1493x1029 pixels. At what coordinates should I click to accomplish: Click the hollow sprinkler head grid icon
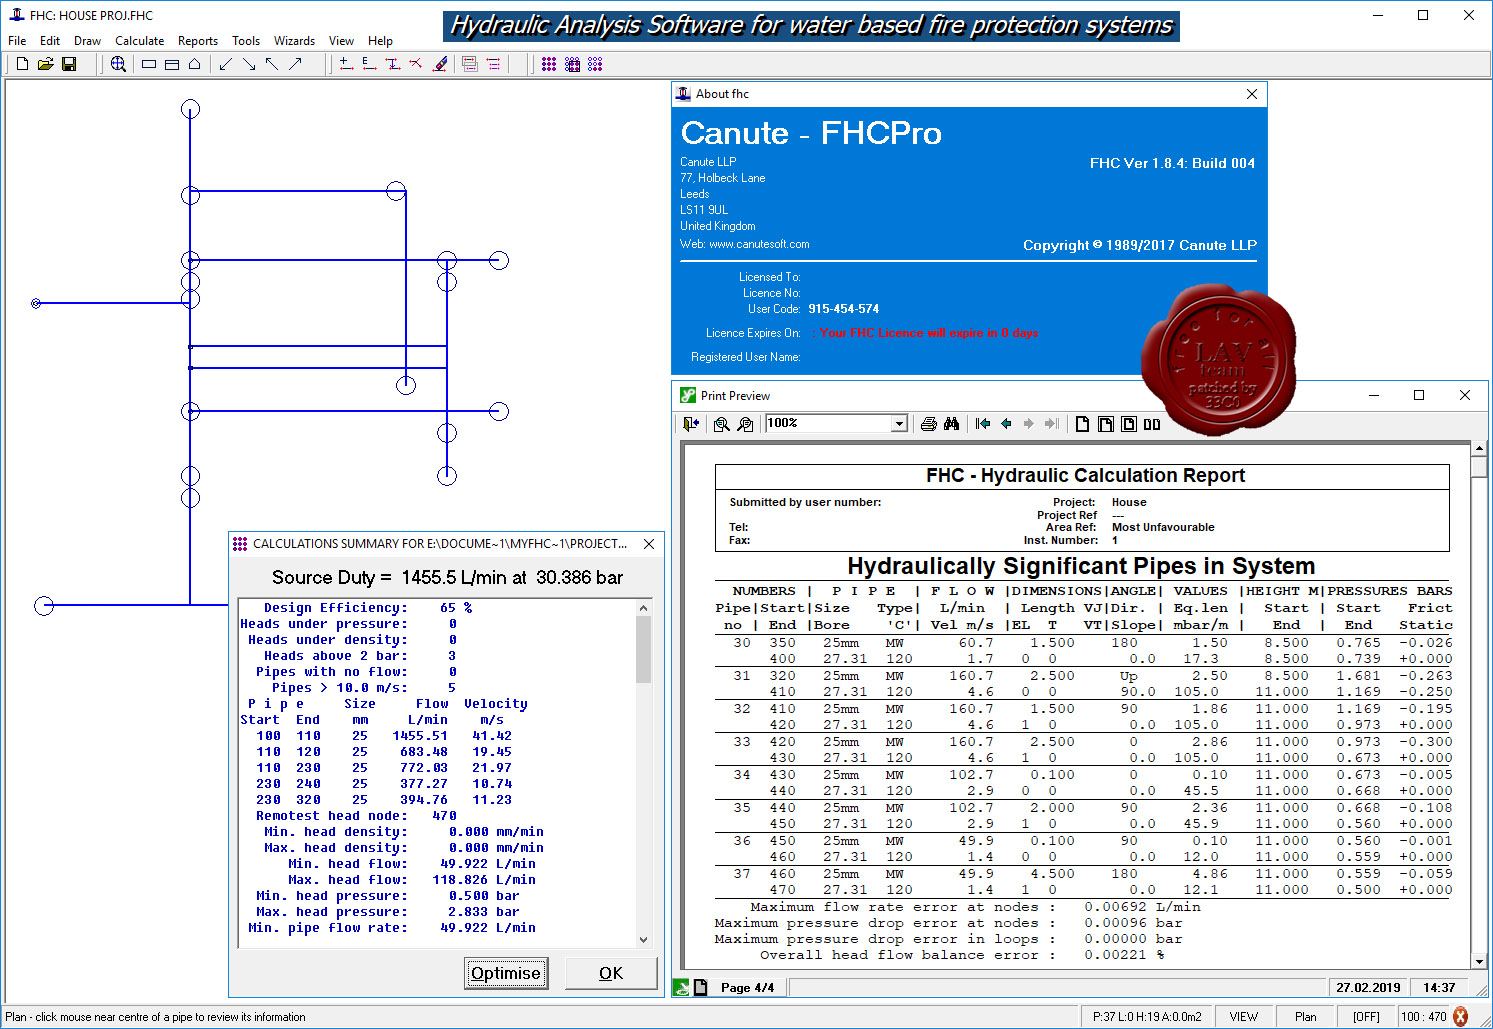click(x=595, y=64)
